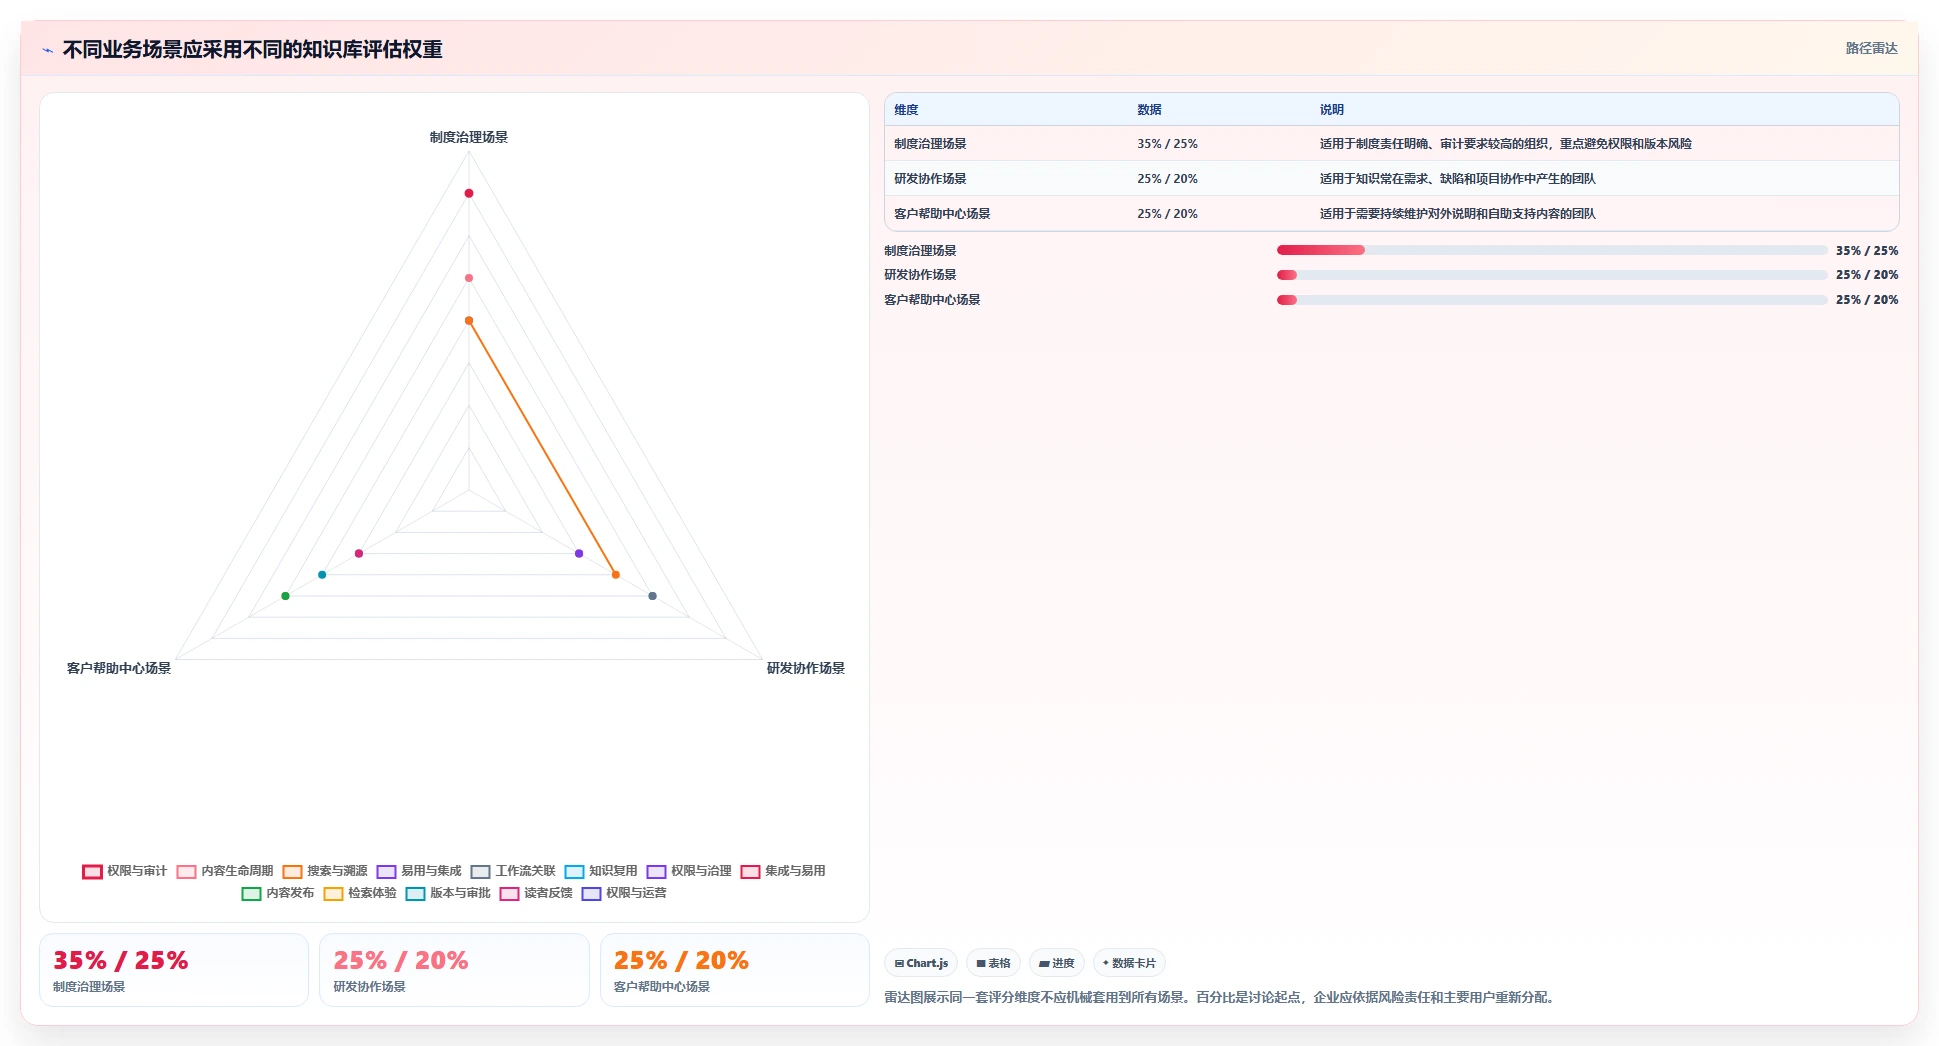Hide the 检索体验 legend series
Screen dimensions: 1939x1046
[360, 893]
